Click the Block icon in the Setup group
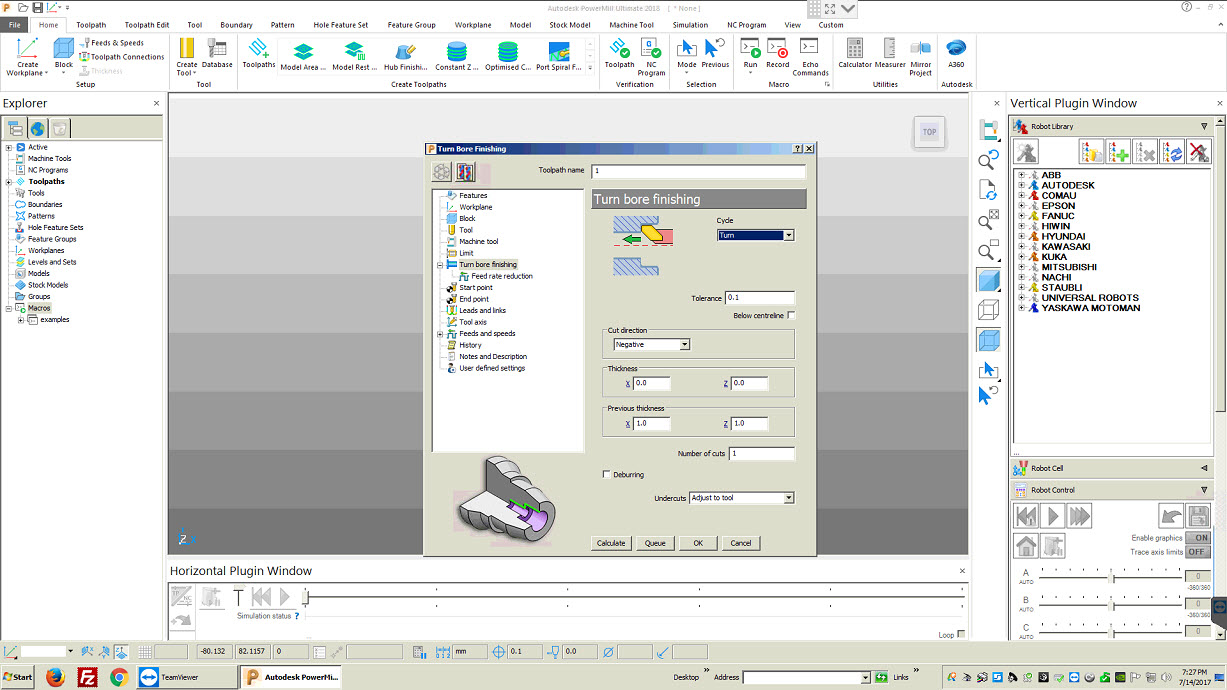 point(64,54)
